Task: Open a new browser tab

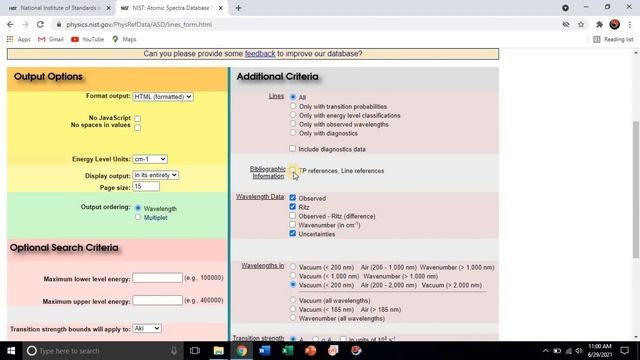Action: [238, 8]
